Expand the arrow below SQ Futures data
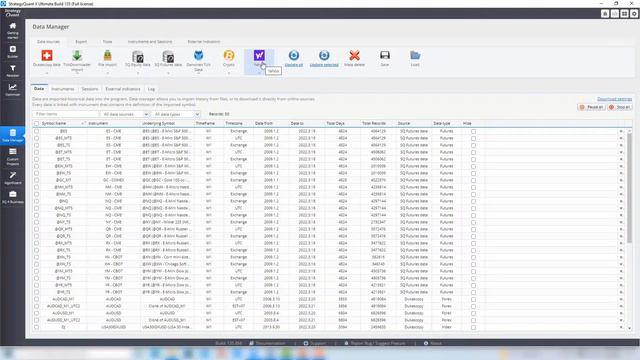This screenshot has height=360, width=640. [168, 73]
